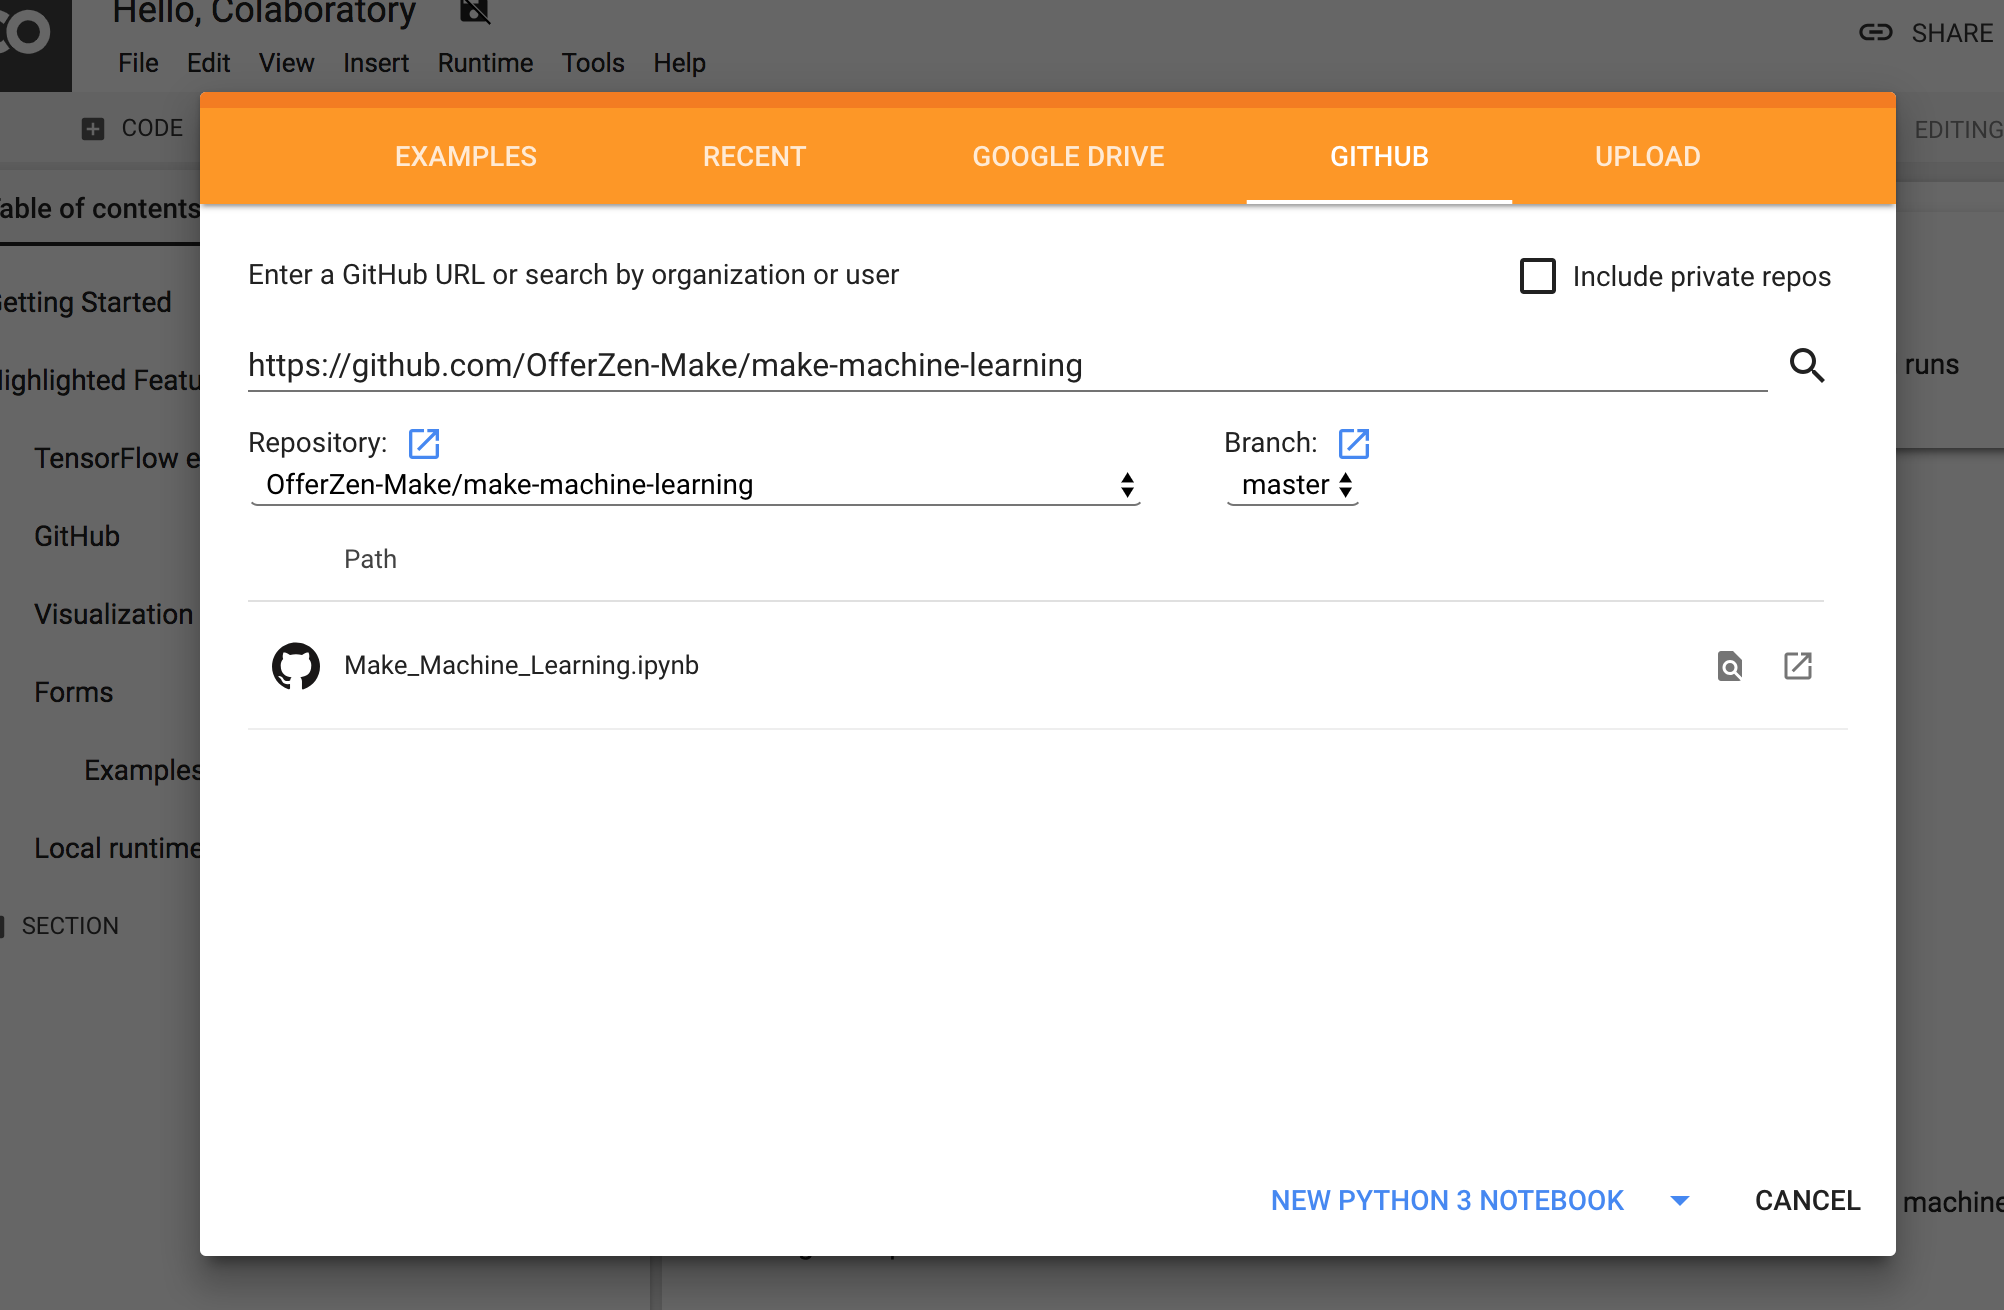Expand the Repository dropdown
2004x1310 pixels.
(x=695, y=485)
